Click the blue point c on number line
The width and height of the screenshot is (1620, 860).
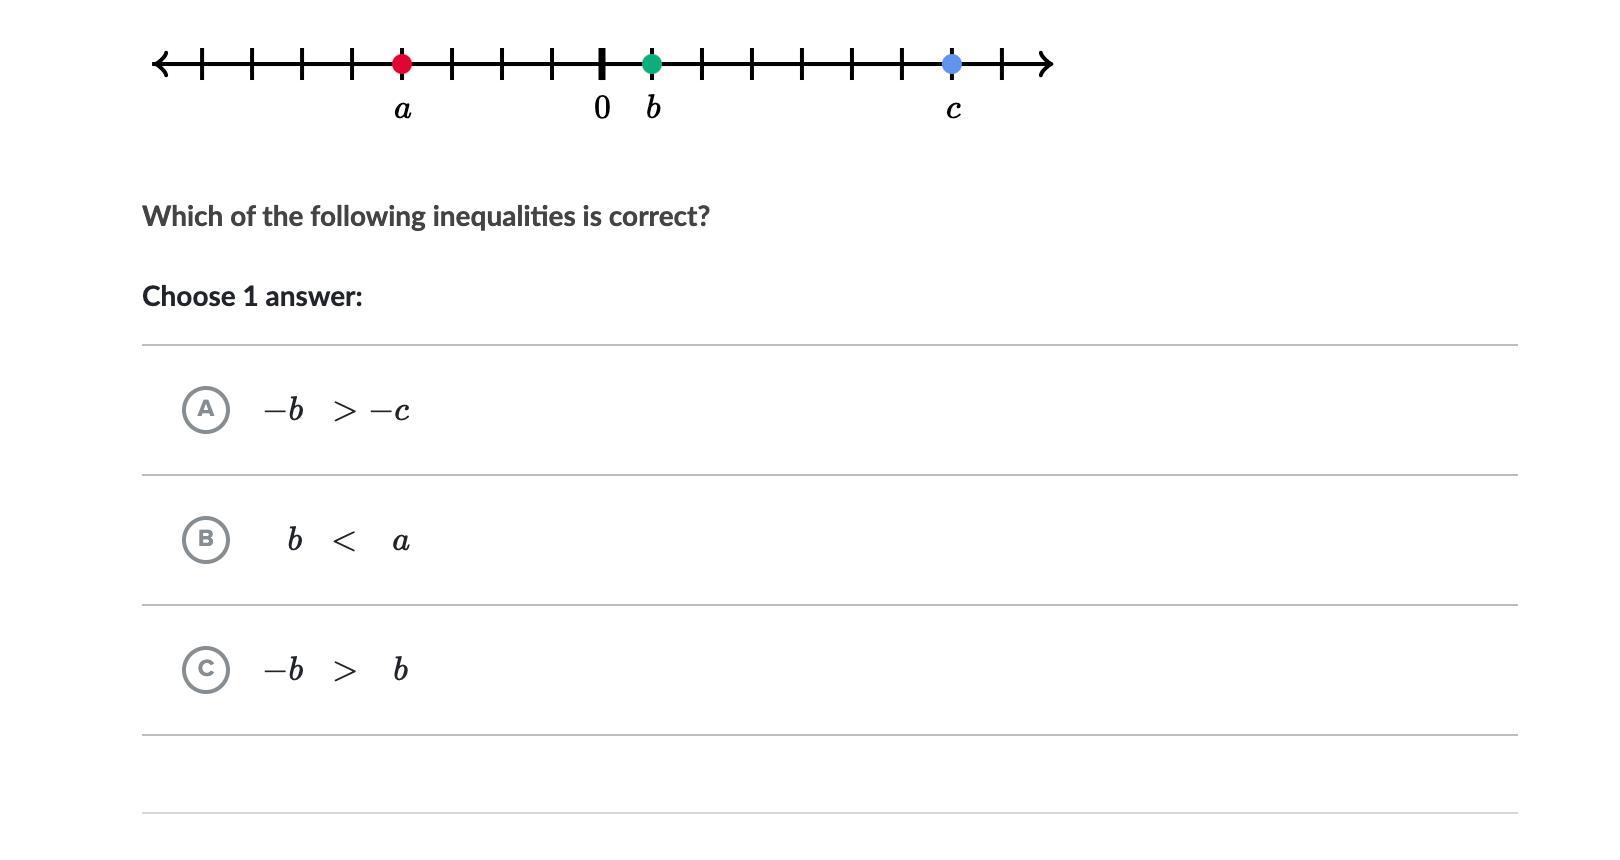(952, 64)
